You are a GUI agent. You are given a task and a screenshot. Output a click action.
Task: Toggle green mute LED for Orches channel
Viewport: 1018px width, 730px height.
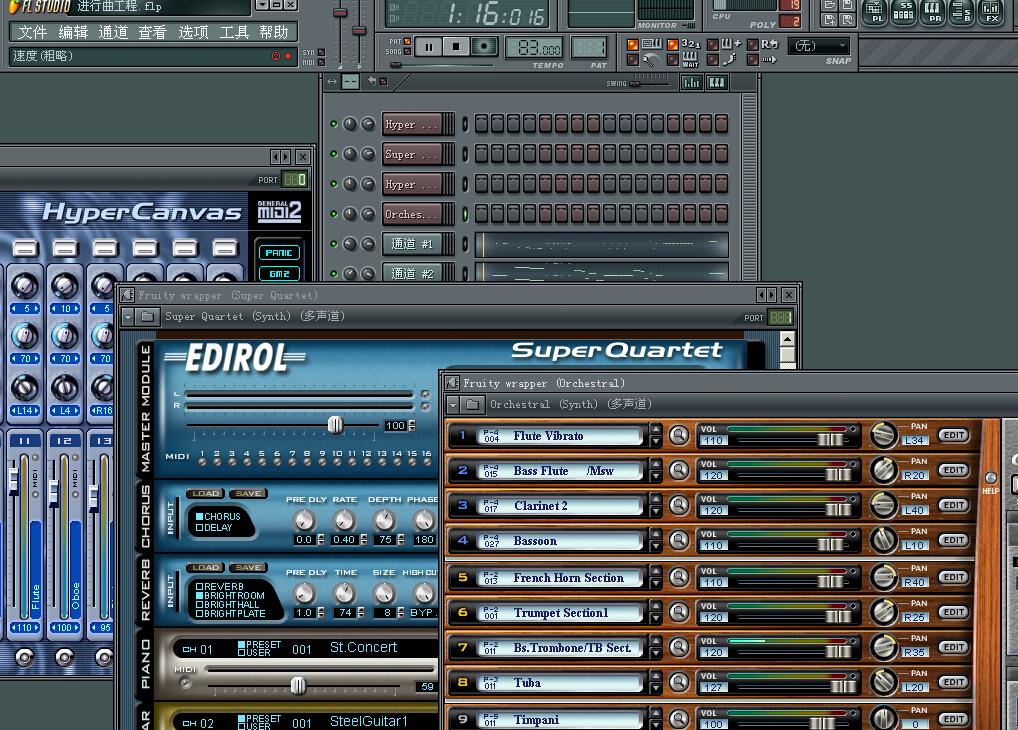coord(334,214)
